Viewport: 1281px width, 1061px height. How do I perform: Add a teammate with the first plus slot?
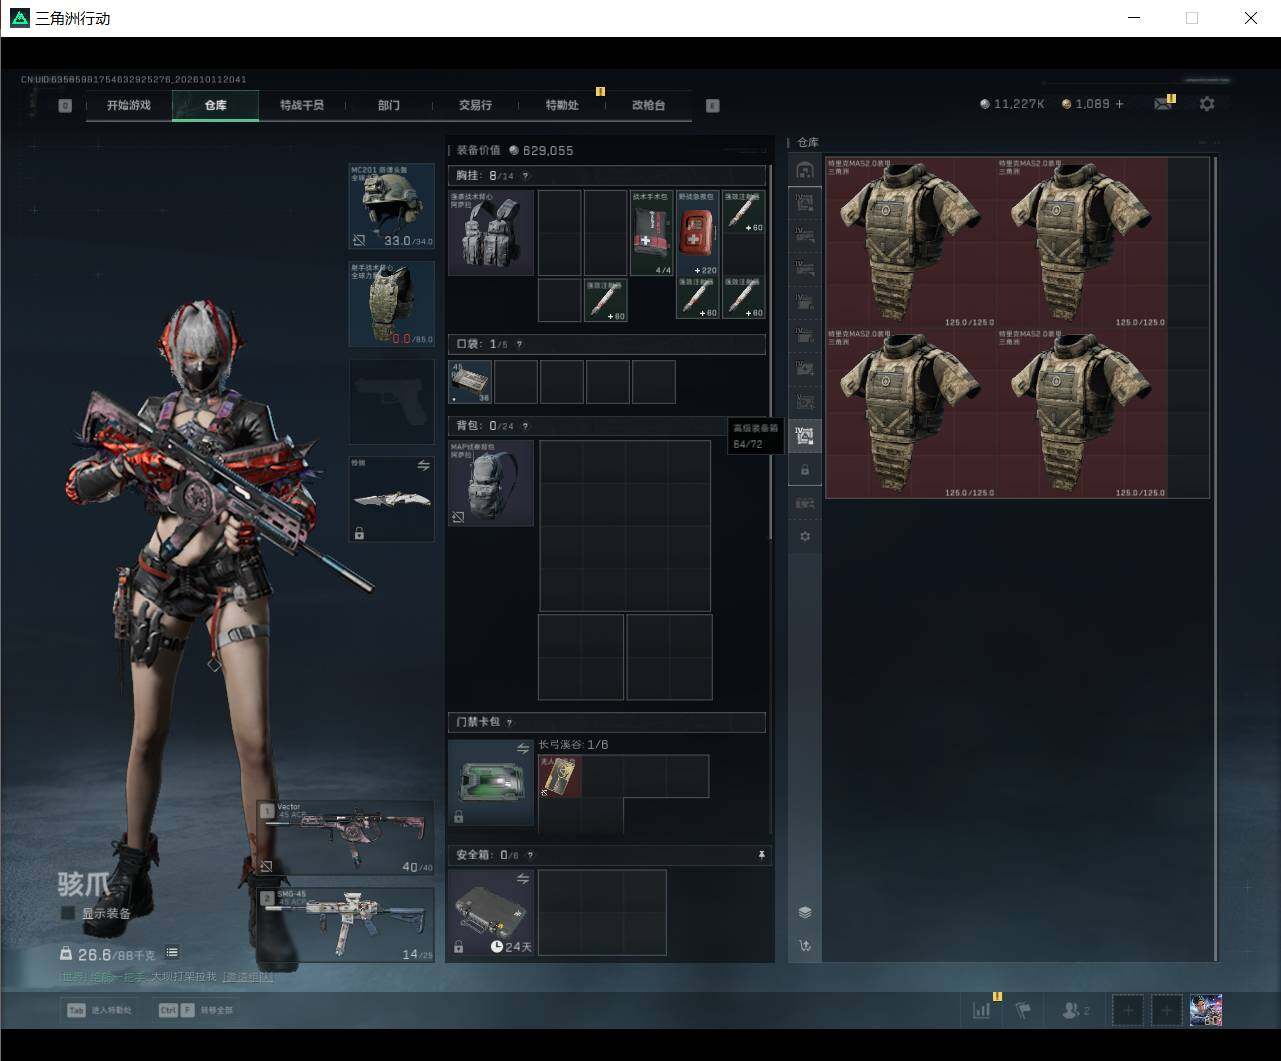1128,1010
